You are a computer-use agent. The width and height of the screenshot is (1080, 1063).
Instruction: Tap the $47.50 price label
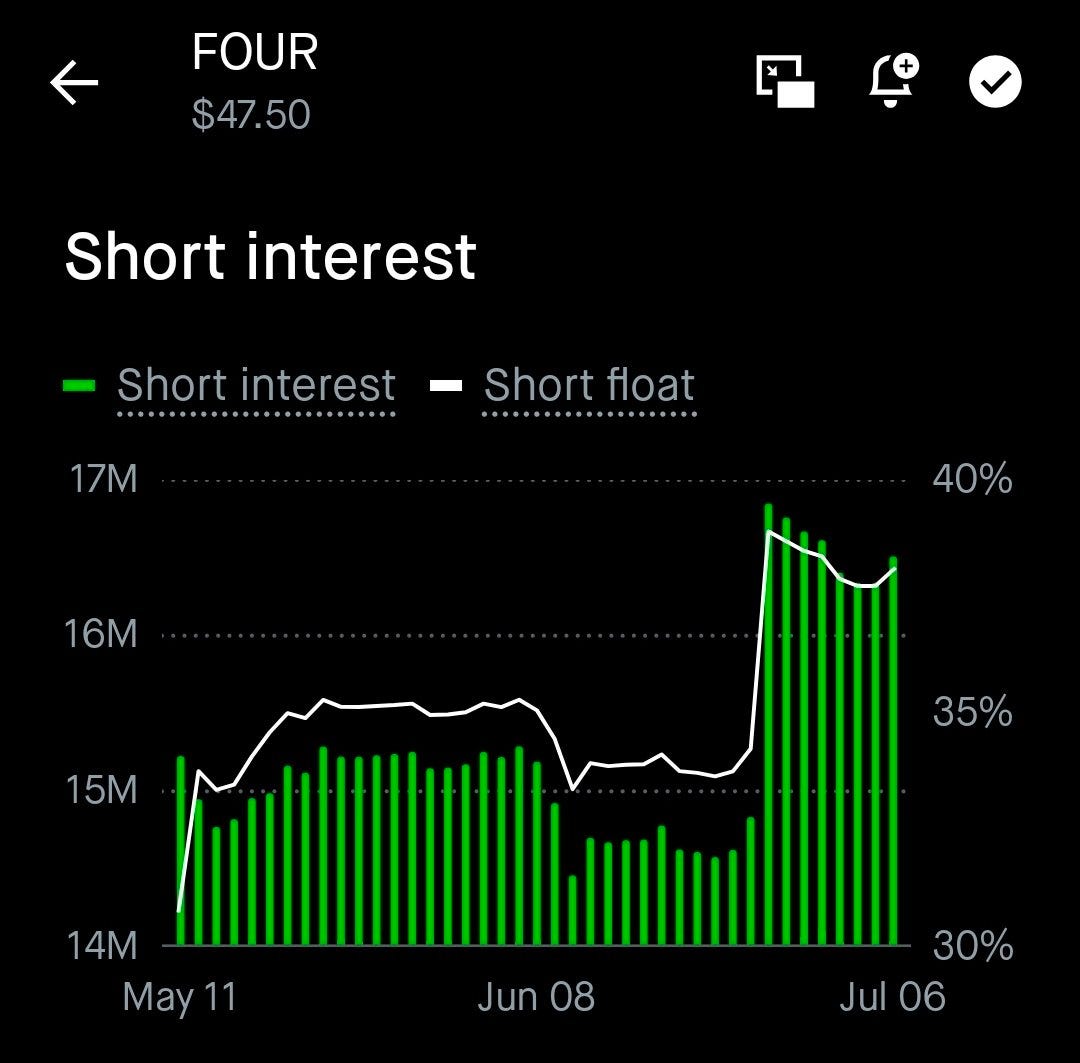click(251, 114)
